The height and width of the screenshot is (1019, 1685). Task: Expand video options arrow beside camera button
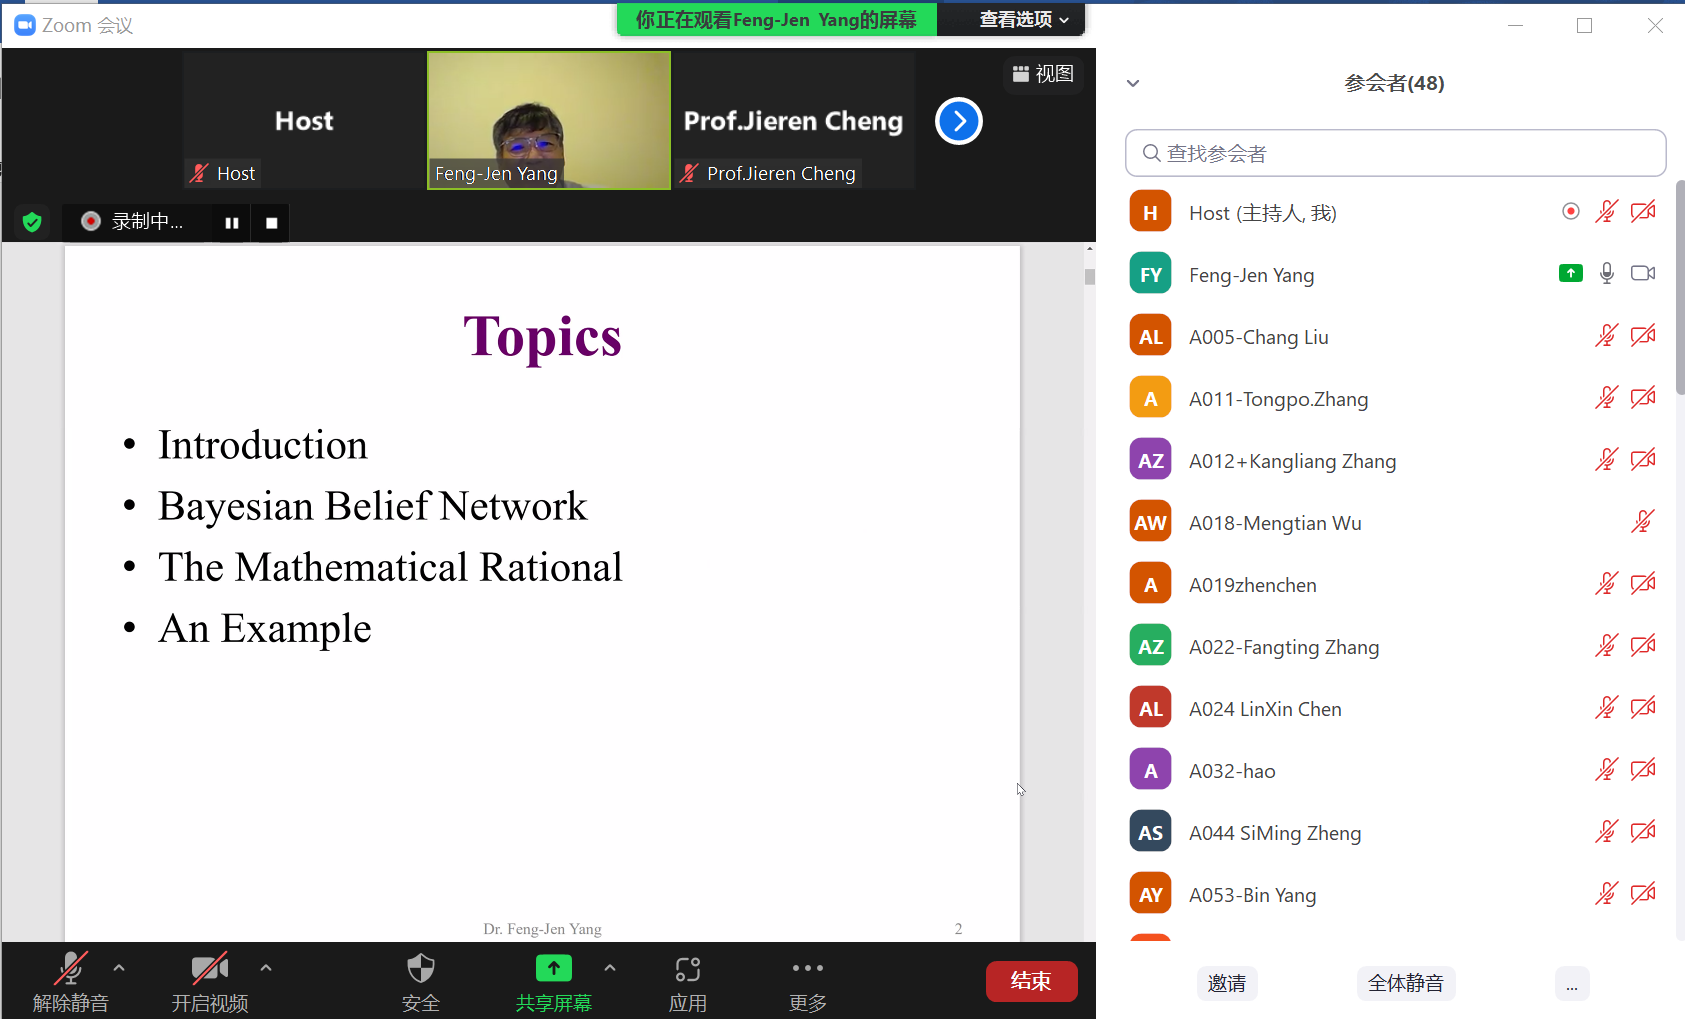265,967
